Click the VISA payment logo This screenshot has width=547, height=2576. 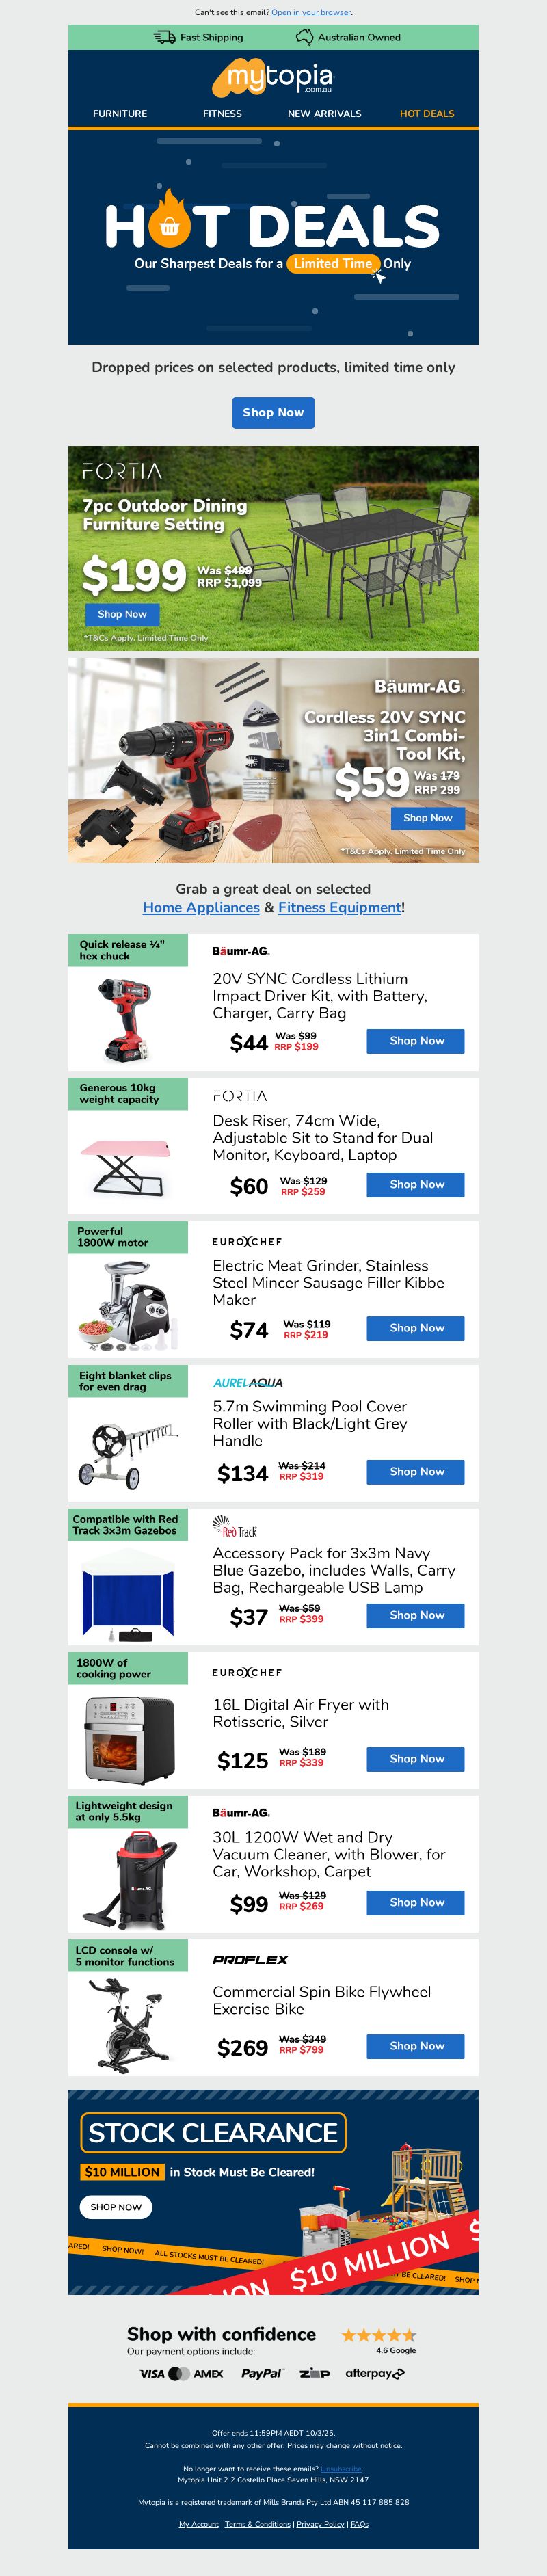[x=152, y=2373]
